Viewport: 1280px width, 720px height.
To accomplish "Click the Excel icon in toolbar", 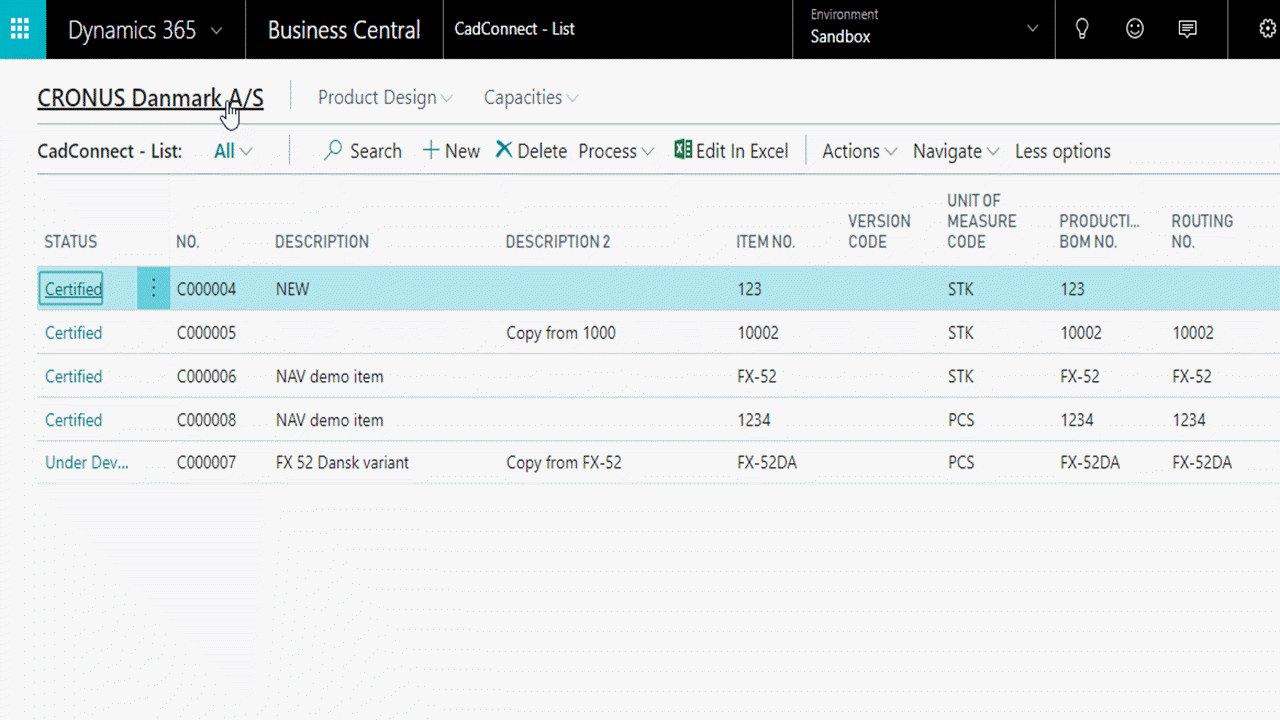I will (x=683, y=150).
